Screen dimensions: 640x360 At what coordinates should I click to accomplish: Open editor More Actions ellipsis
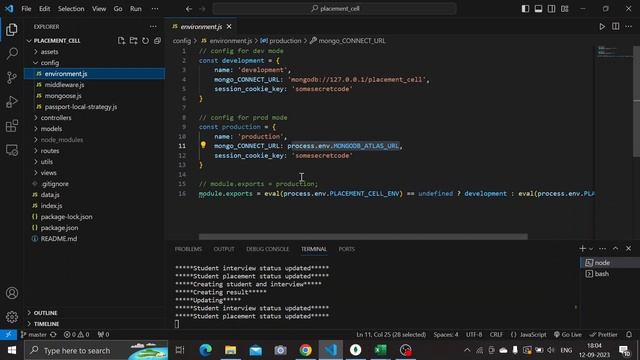(629, 27)
